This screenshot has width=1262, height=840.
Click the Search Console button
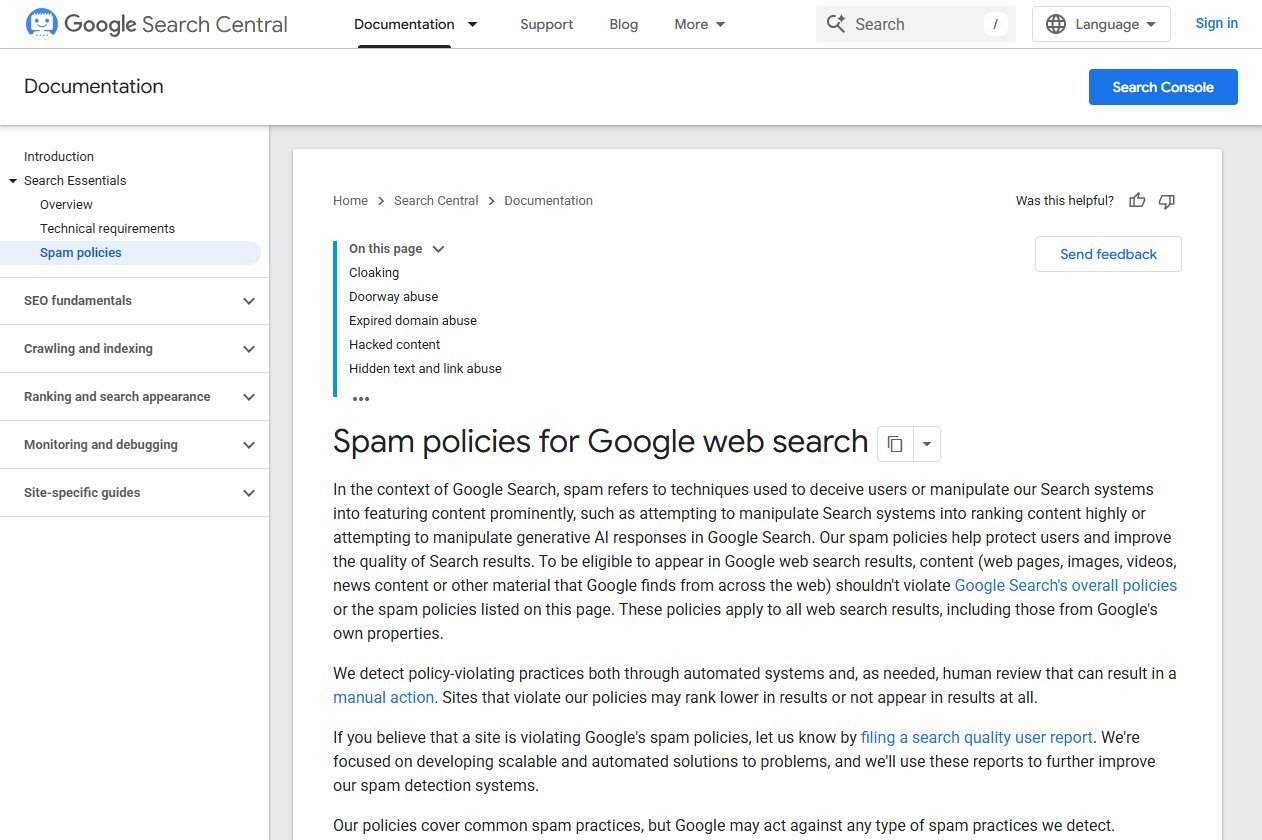point(1163,87)
